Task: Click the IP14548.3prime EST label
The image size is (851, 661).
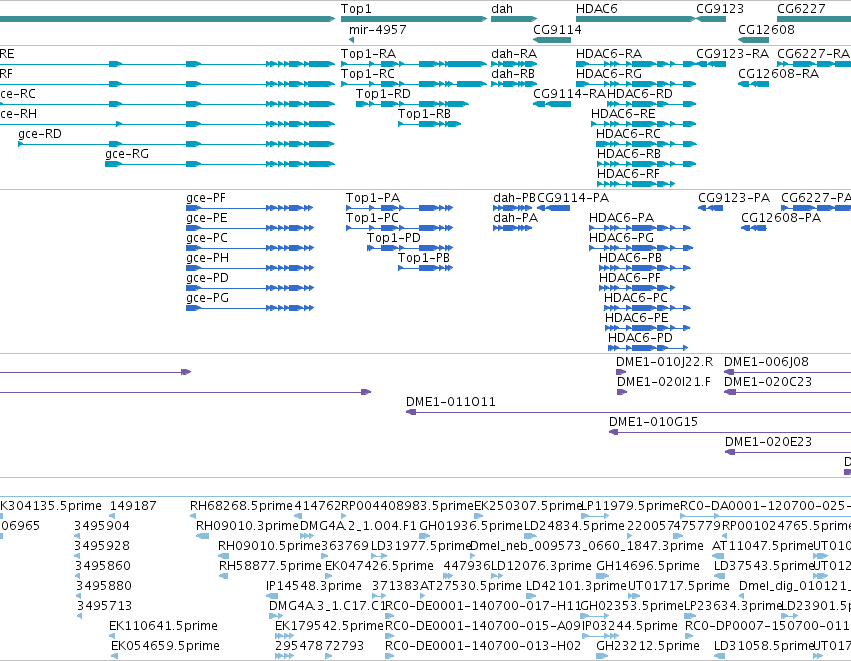Action: point(314,586)
